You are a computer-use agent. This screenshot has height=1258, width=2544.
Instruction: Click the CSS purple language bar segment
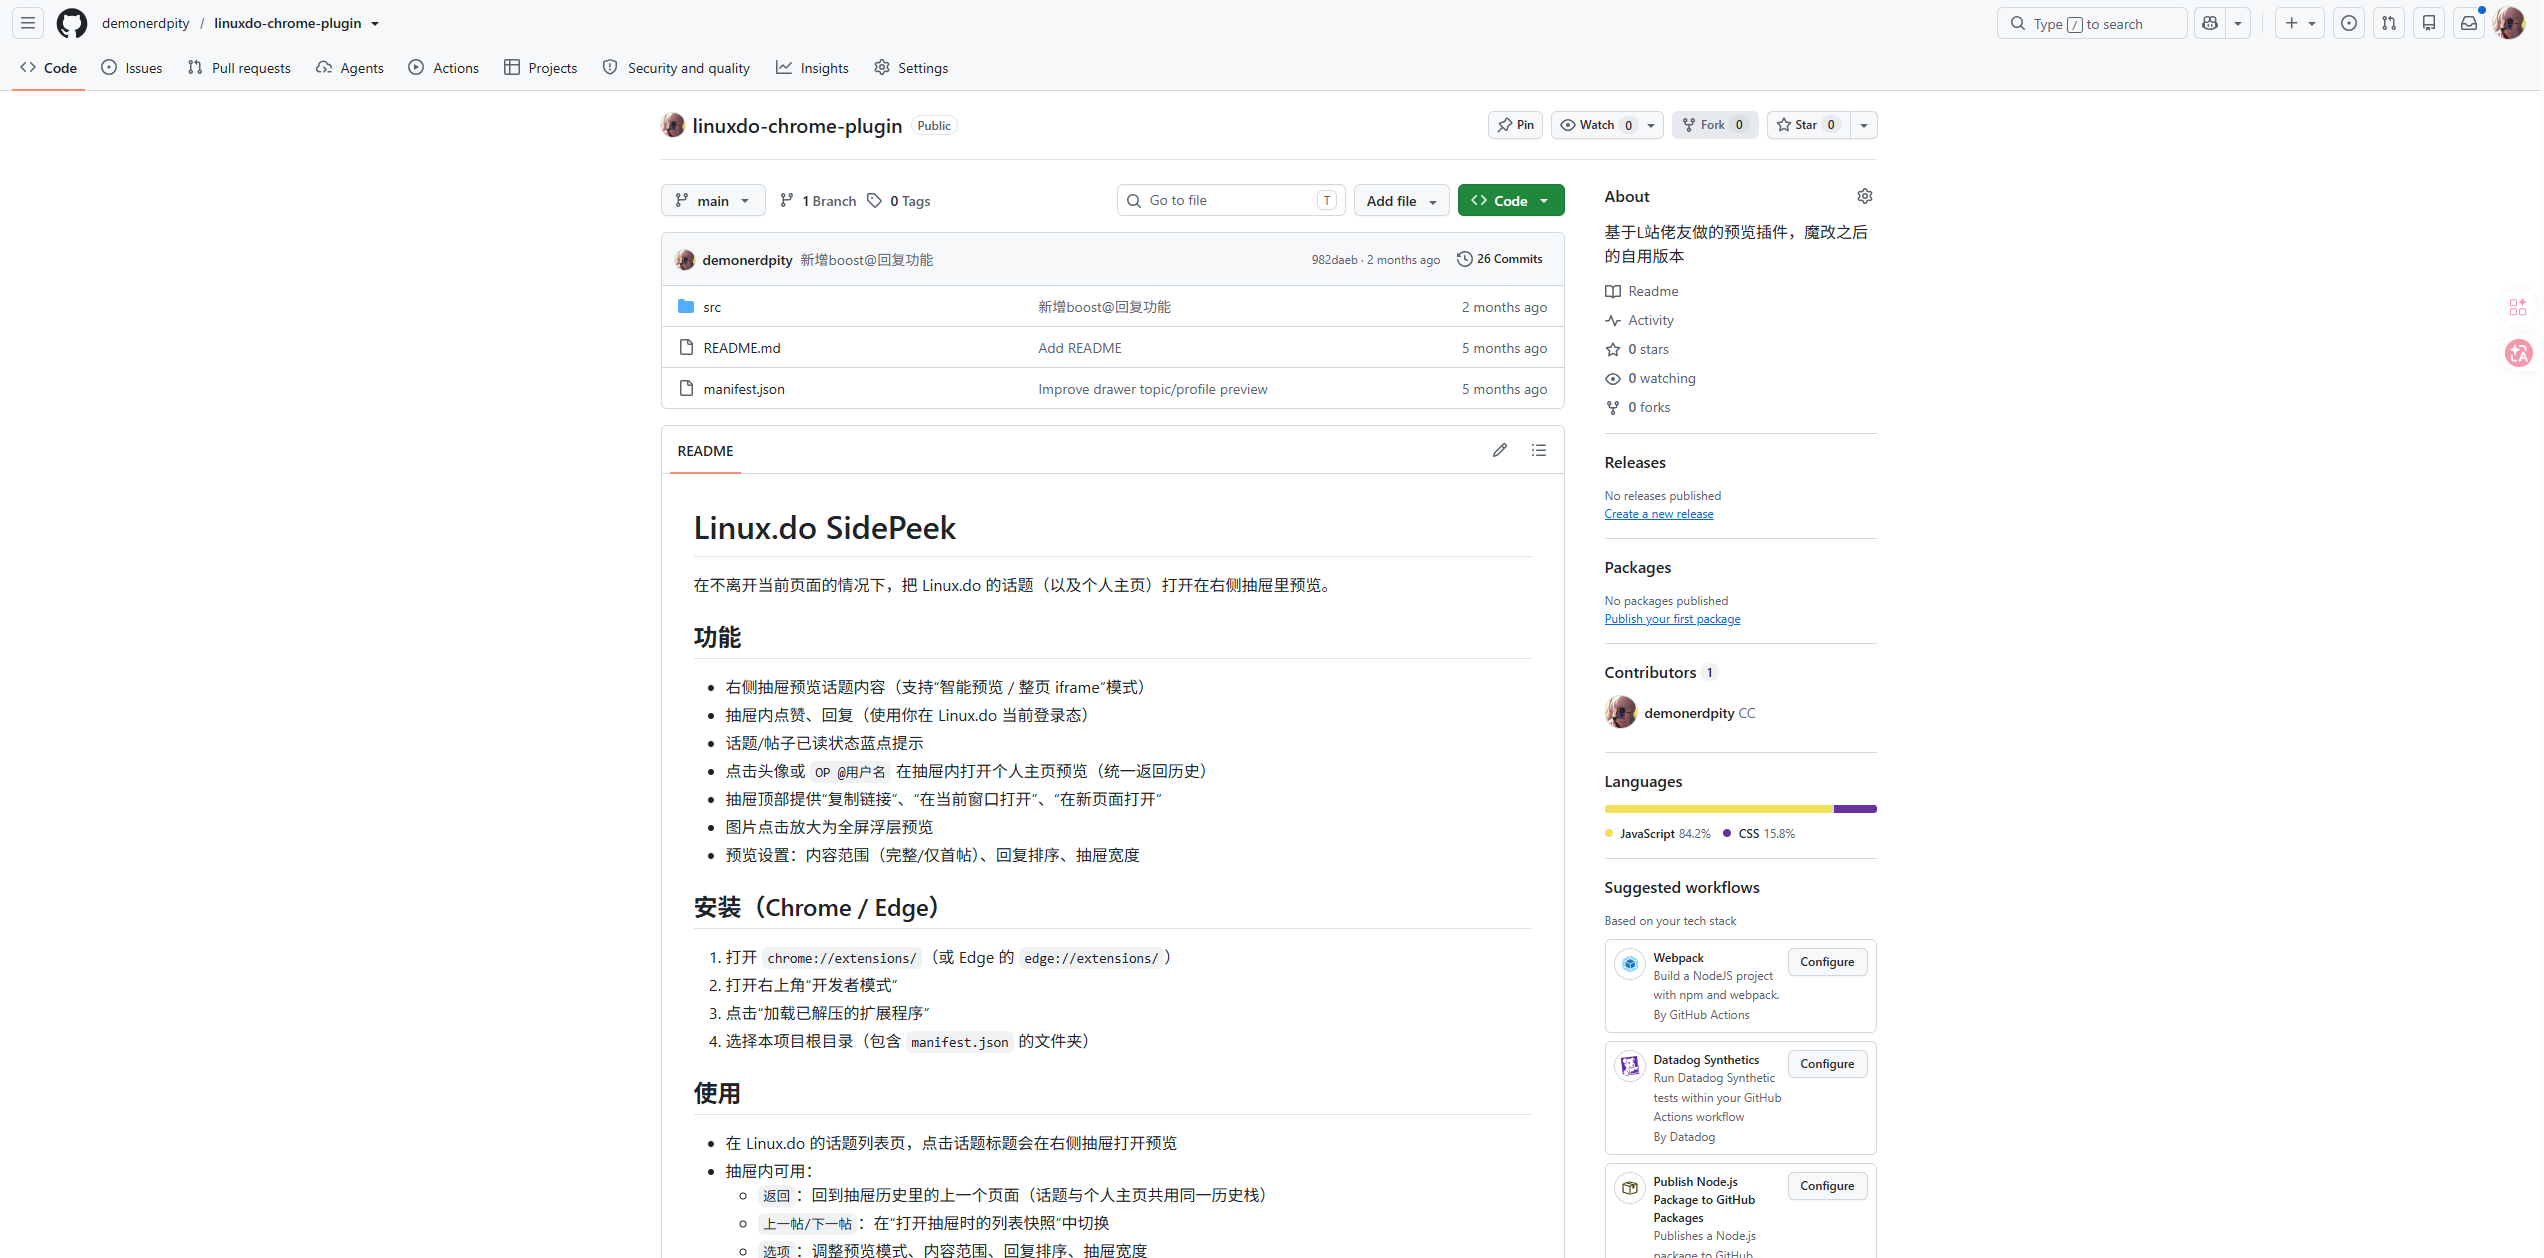click(1855, 809)
